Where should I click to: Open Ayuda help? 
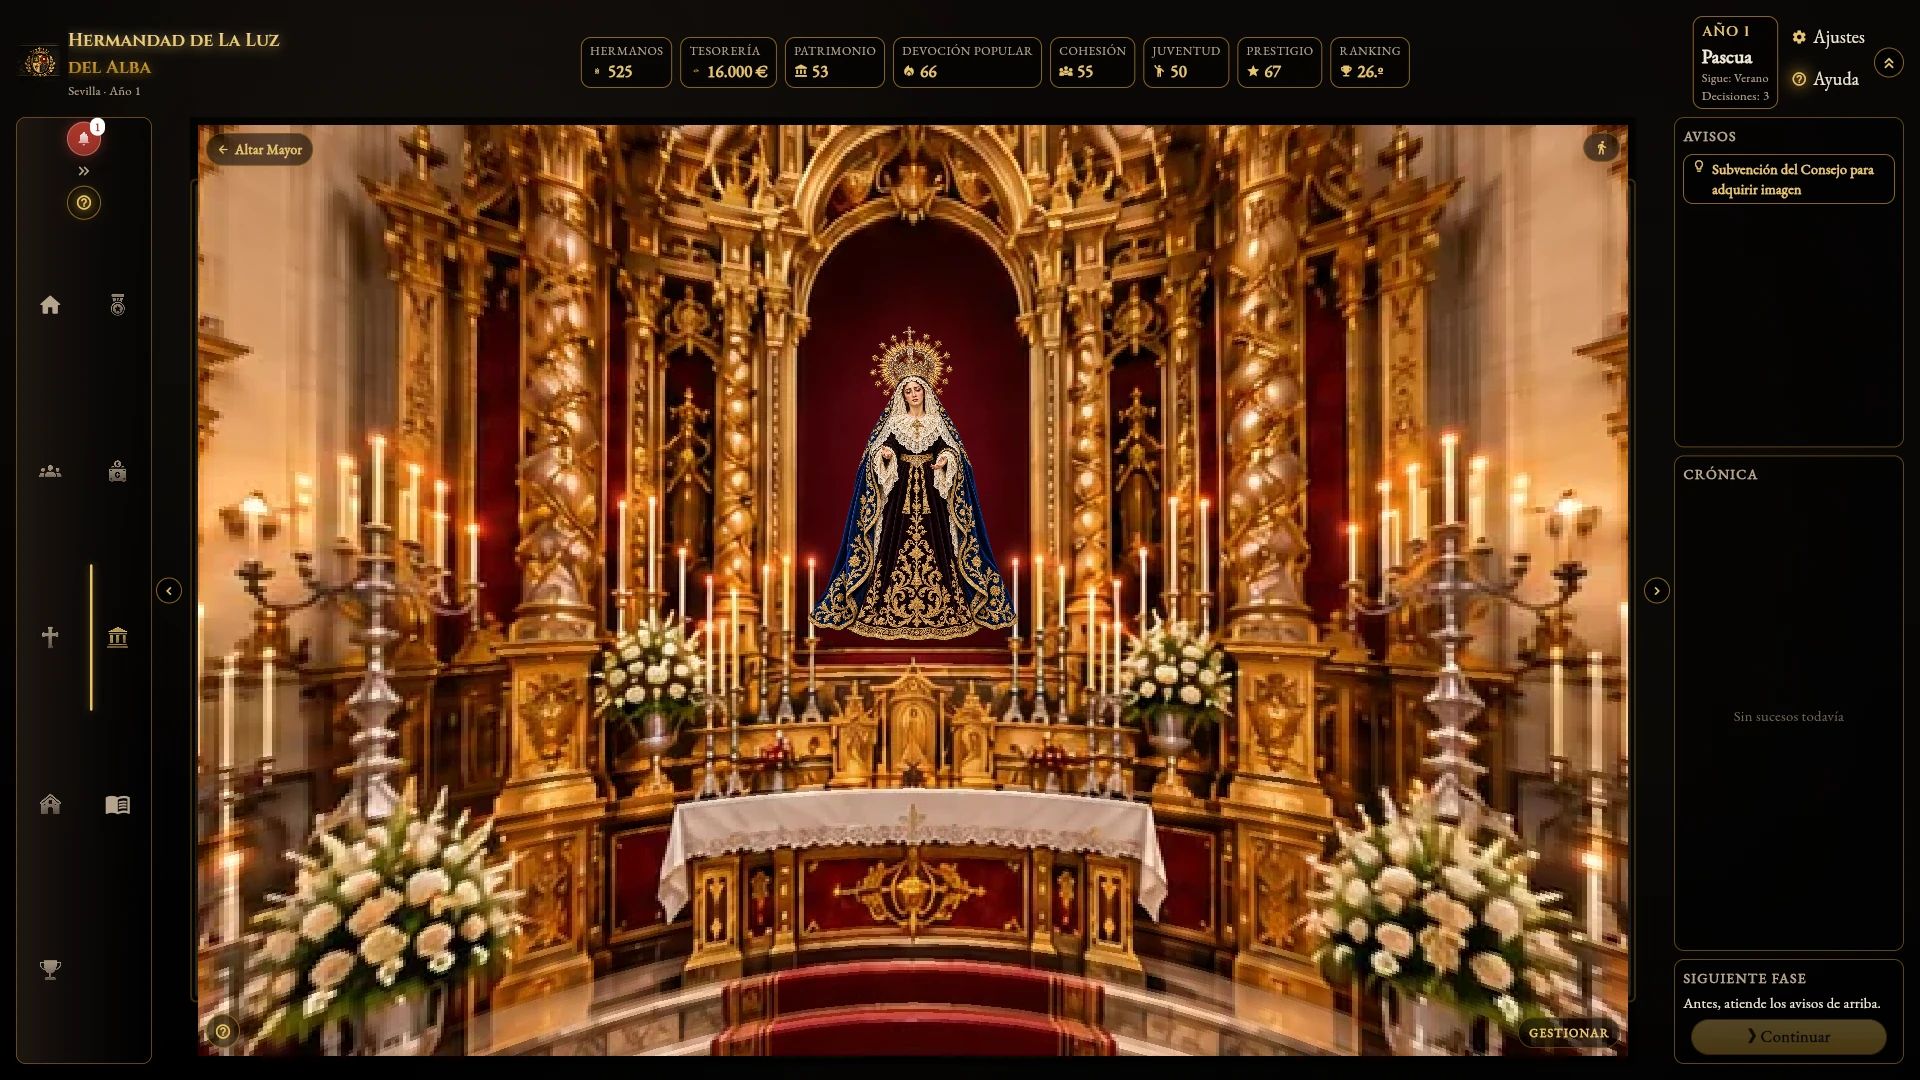tap(1825, 79)
